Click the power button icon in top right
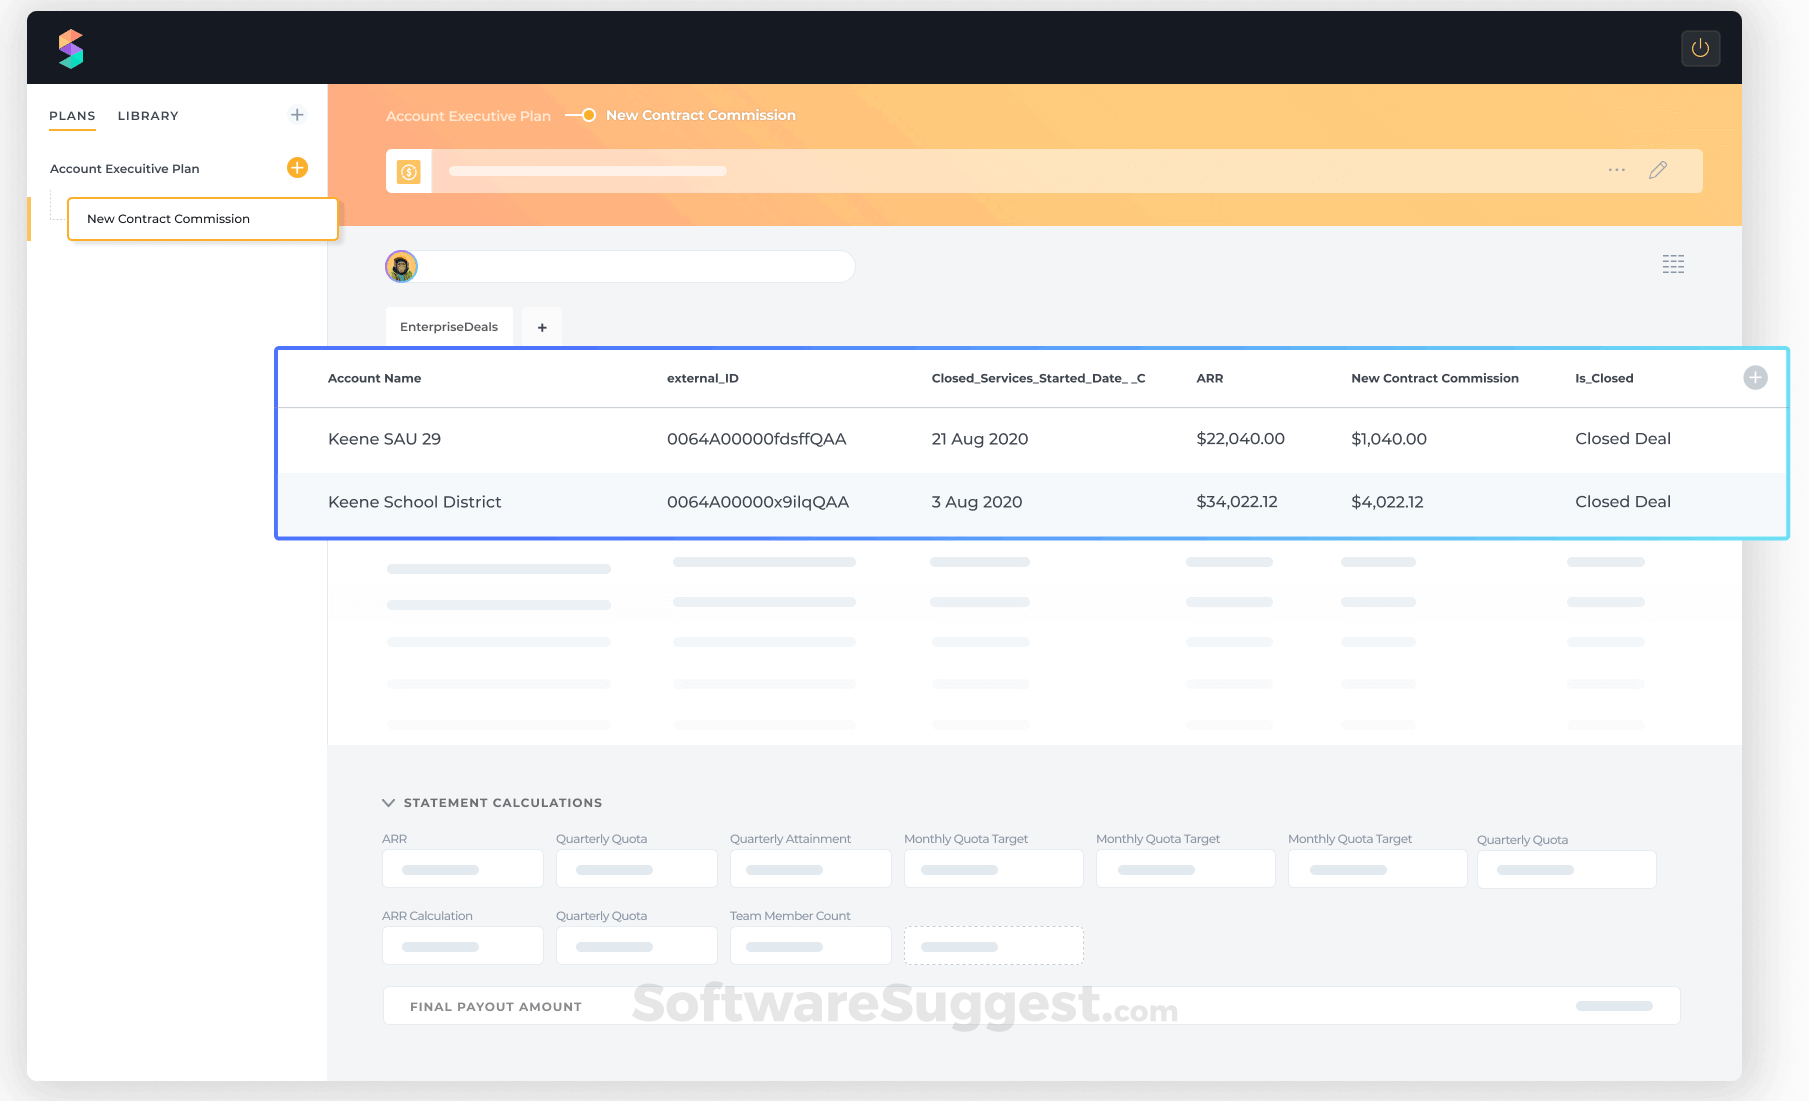Screen dimensions: 1809x1101 tap(1700, 47)
